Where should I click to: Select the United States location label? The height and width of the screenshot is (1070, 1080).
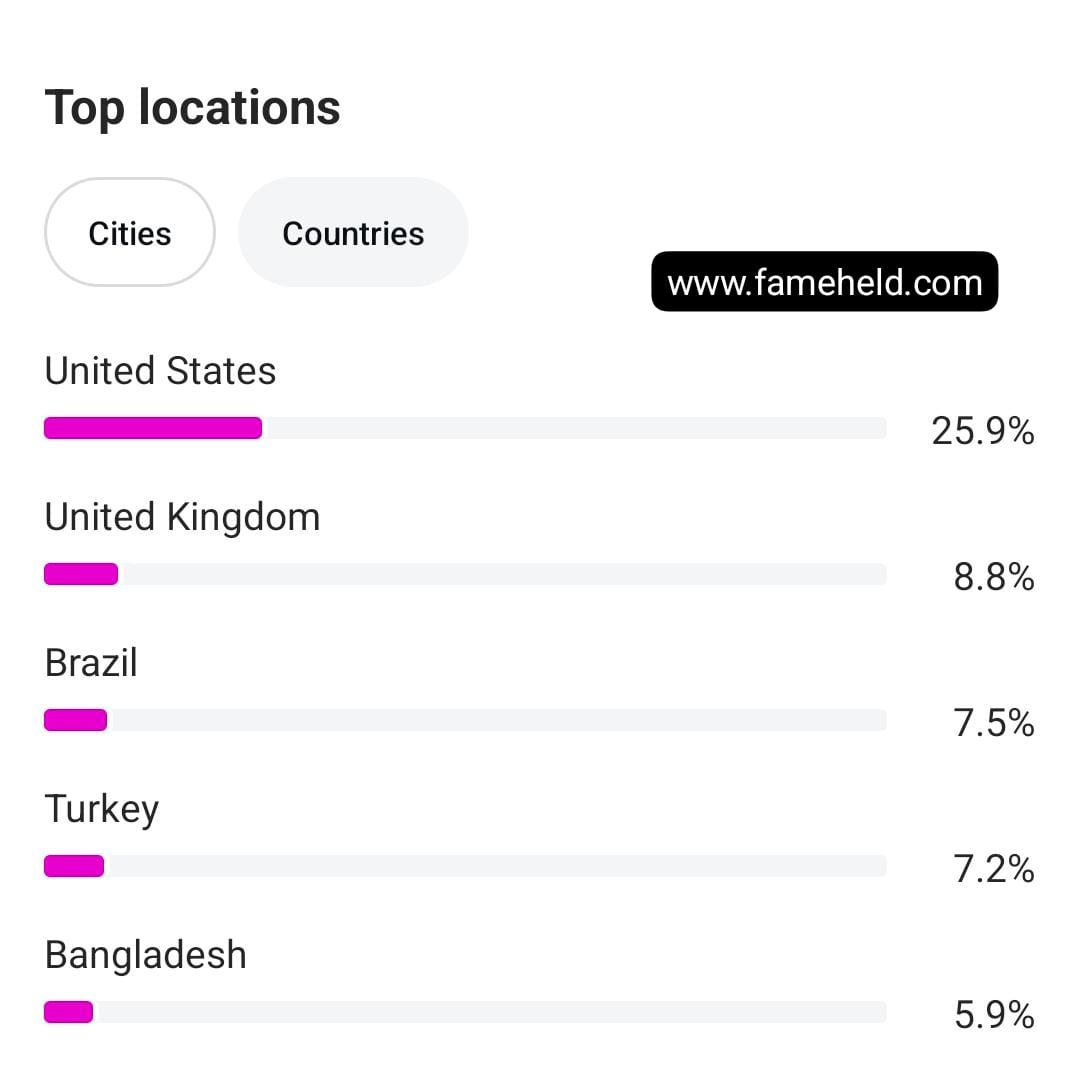160,371
